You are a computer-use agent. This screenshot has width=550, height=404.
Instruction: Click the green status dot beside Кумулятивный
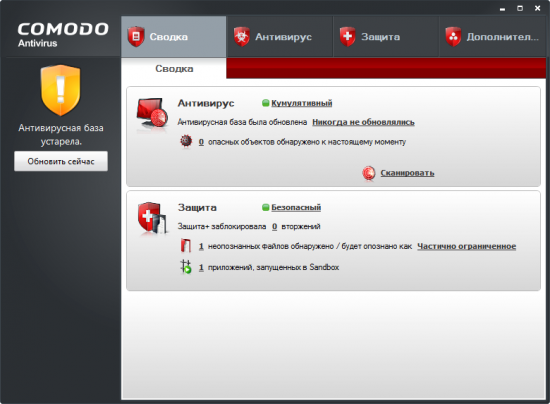266,103
